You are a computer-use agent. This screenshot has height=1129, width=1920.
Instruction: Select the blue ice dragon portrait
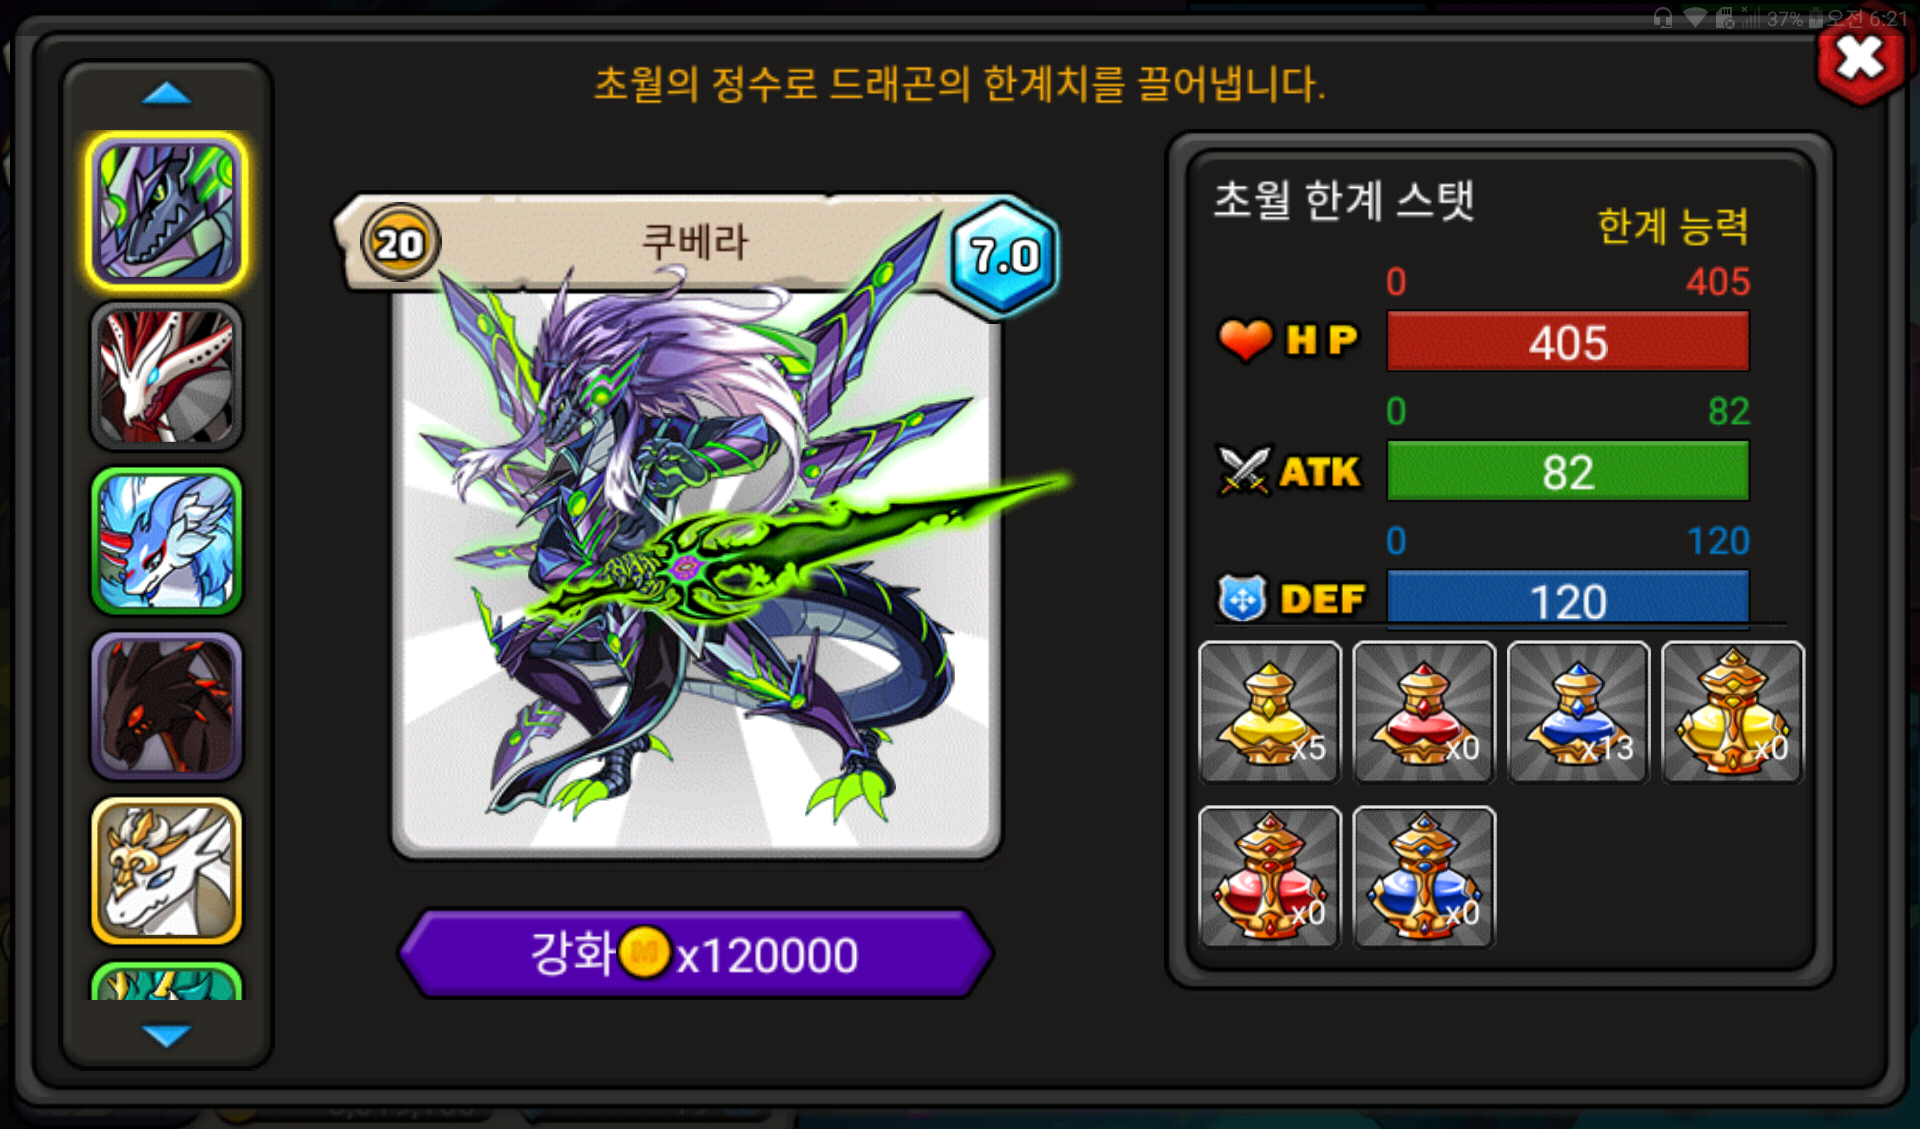coord(167,541)
